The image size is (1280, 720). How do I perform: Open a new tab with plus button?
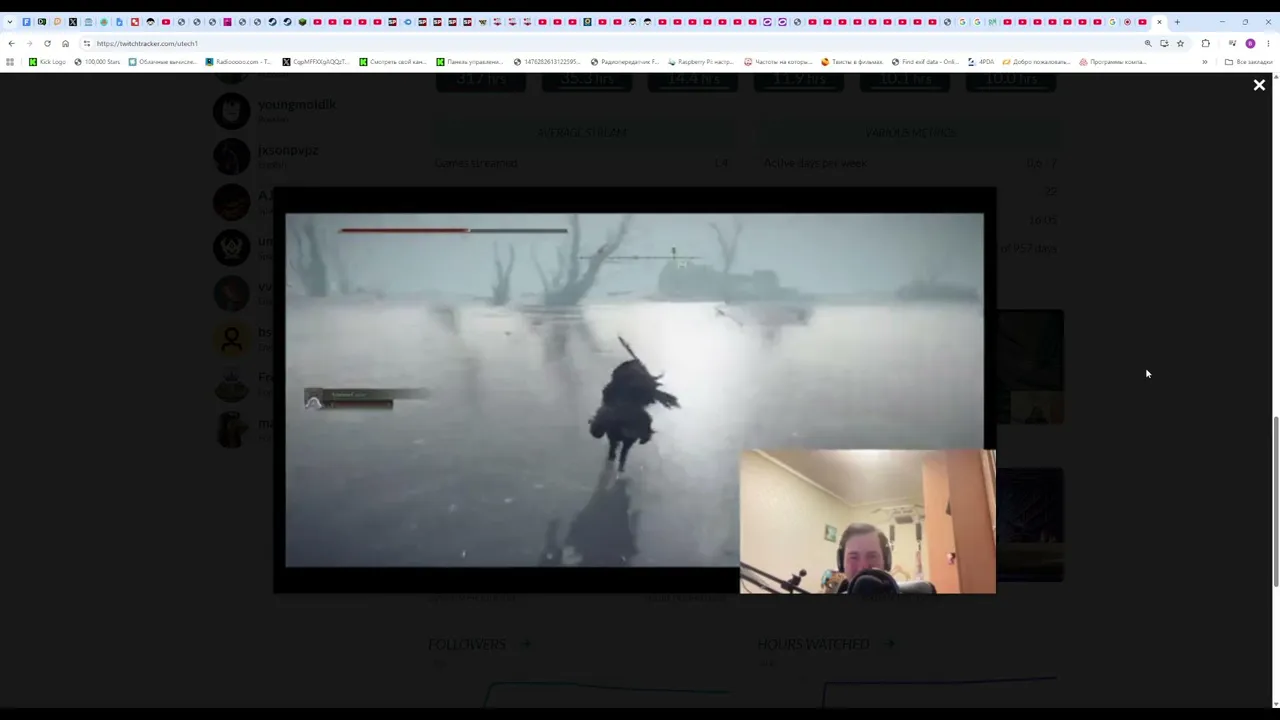click(x=1177, y=22)
